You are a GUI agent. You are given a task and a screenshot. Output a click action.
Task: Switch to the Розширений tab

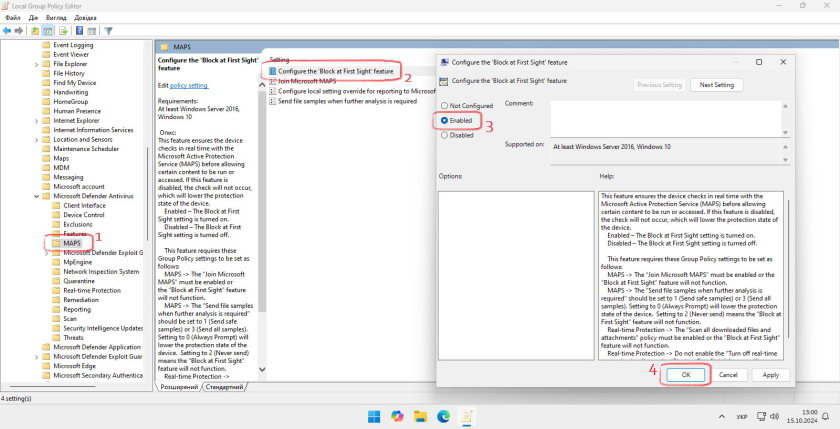pos(179,387)
